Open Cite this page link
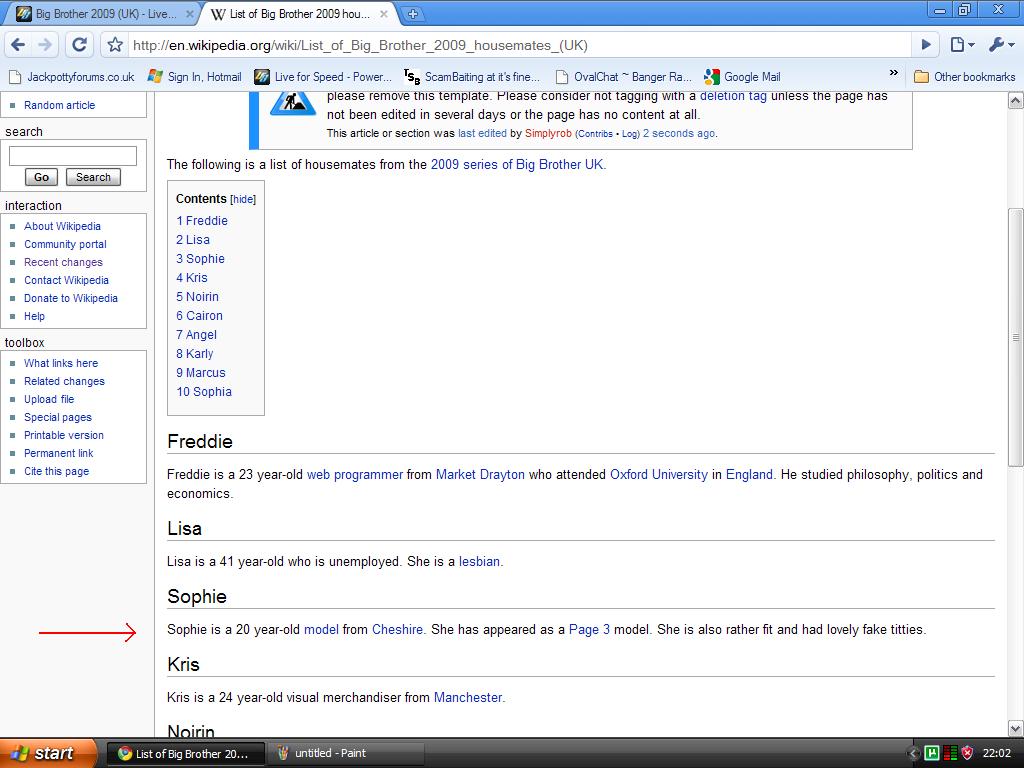 [56, 472]
